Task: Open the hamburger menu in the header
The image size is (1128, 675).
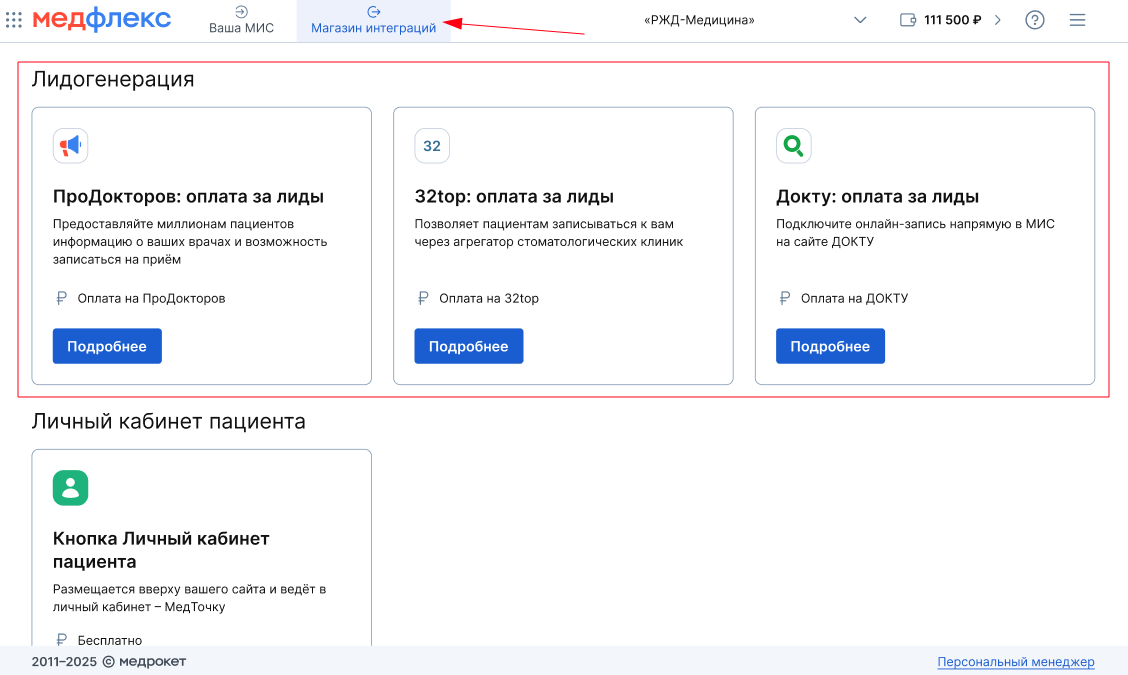Action: click(1077, 20)
